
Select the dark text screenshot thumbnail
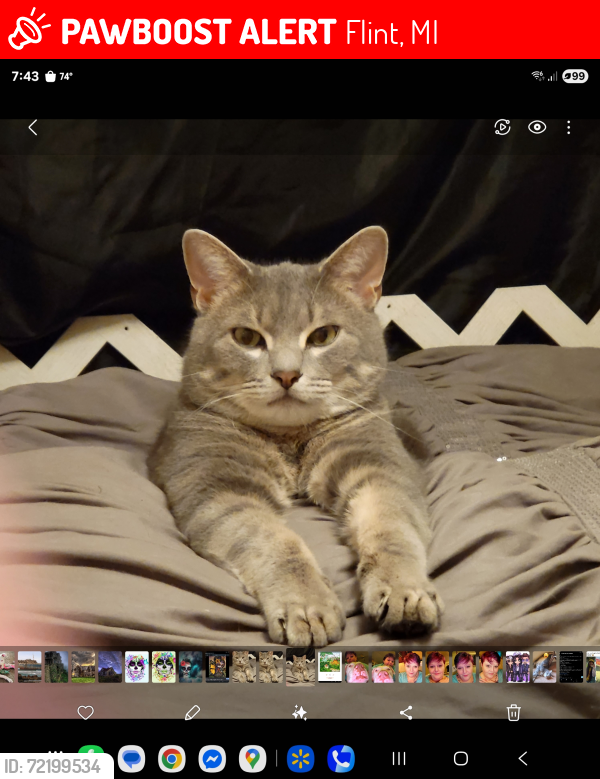[x=571, y=667]
